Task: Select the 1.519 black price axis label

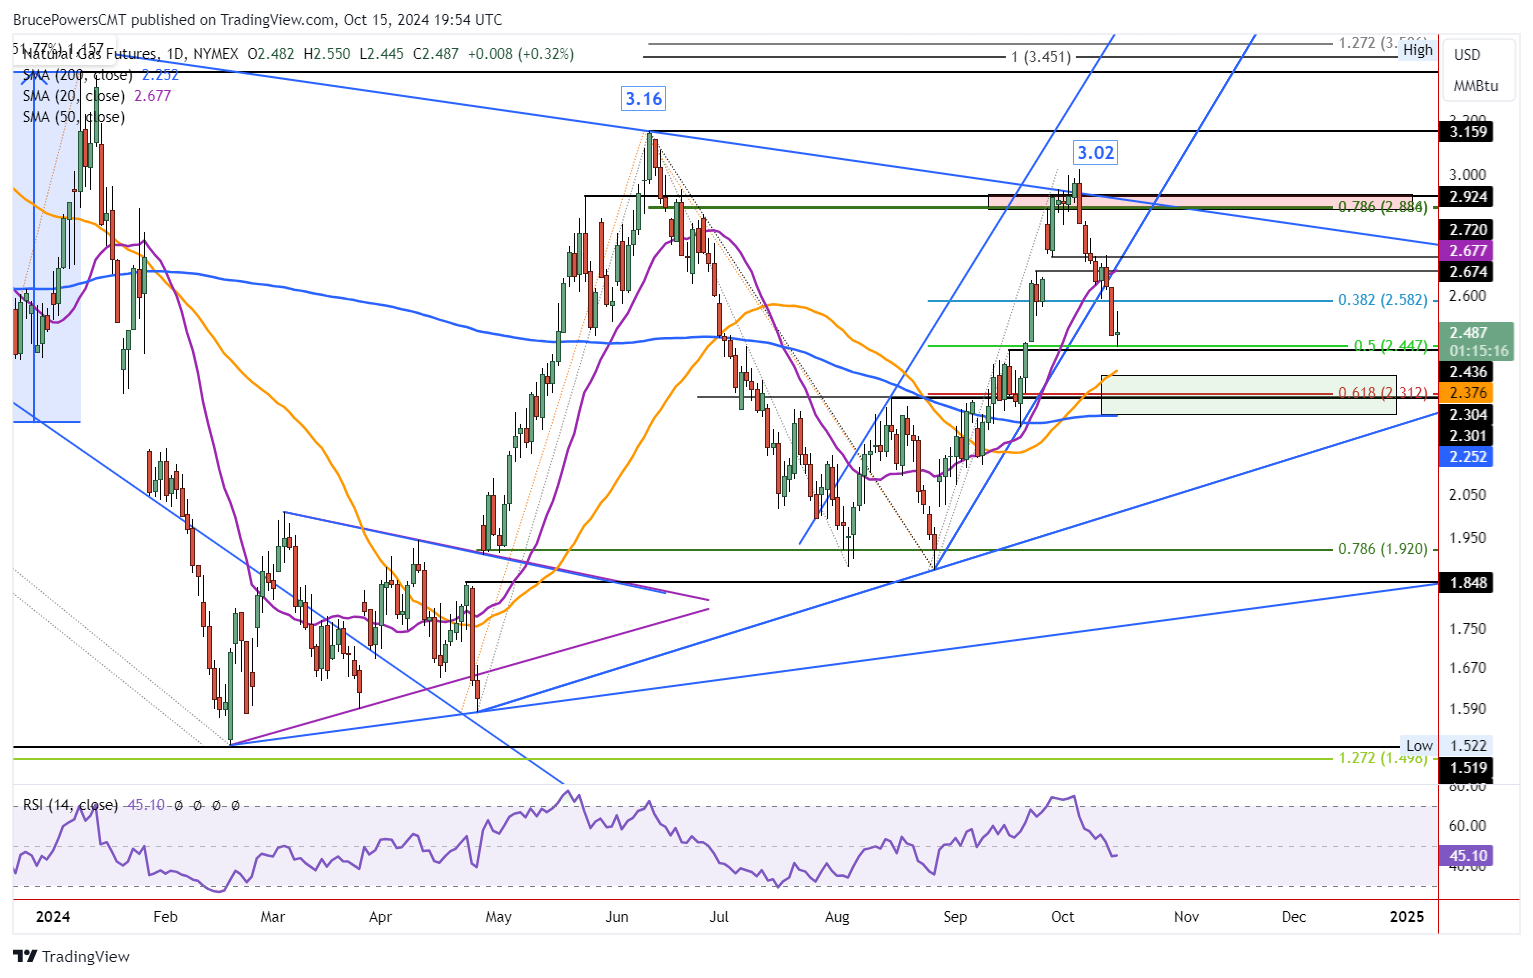Action: point(1467,767)
